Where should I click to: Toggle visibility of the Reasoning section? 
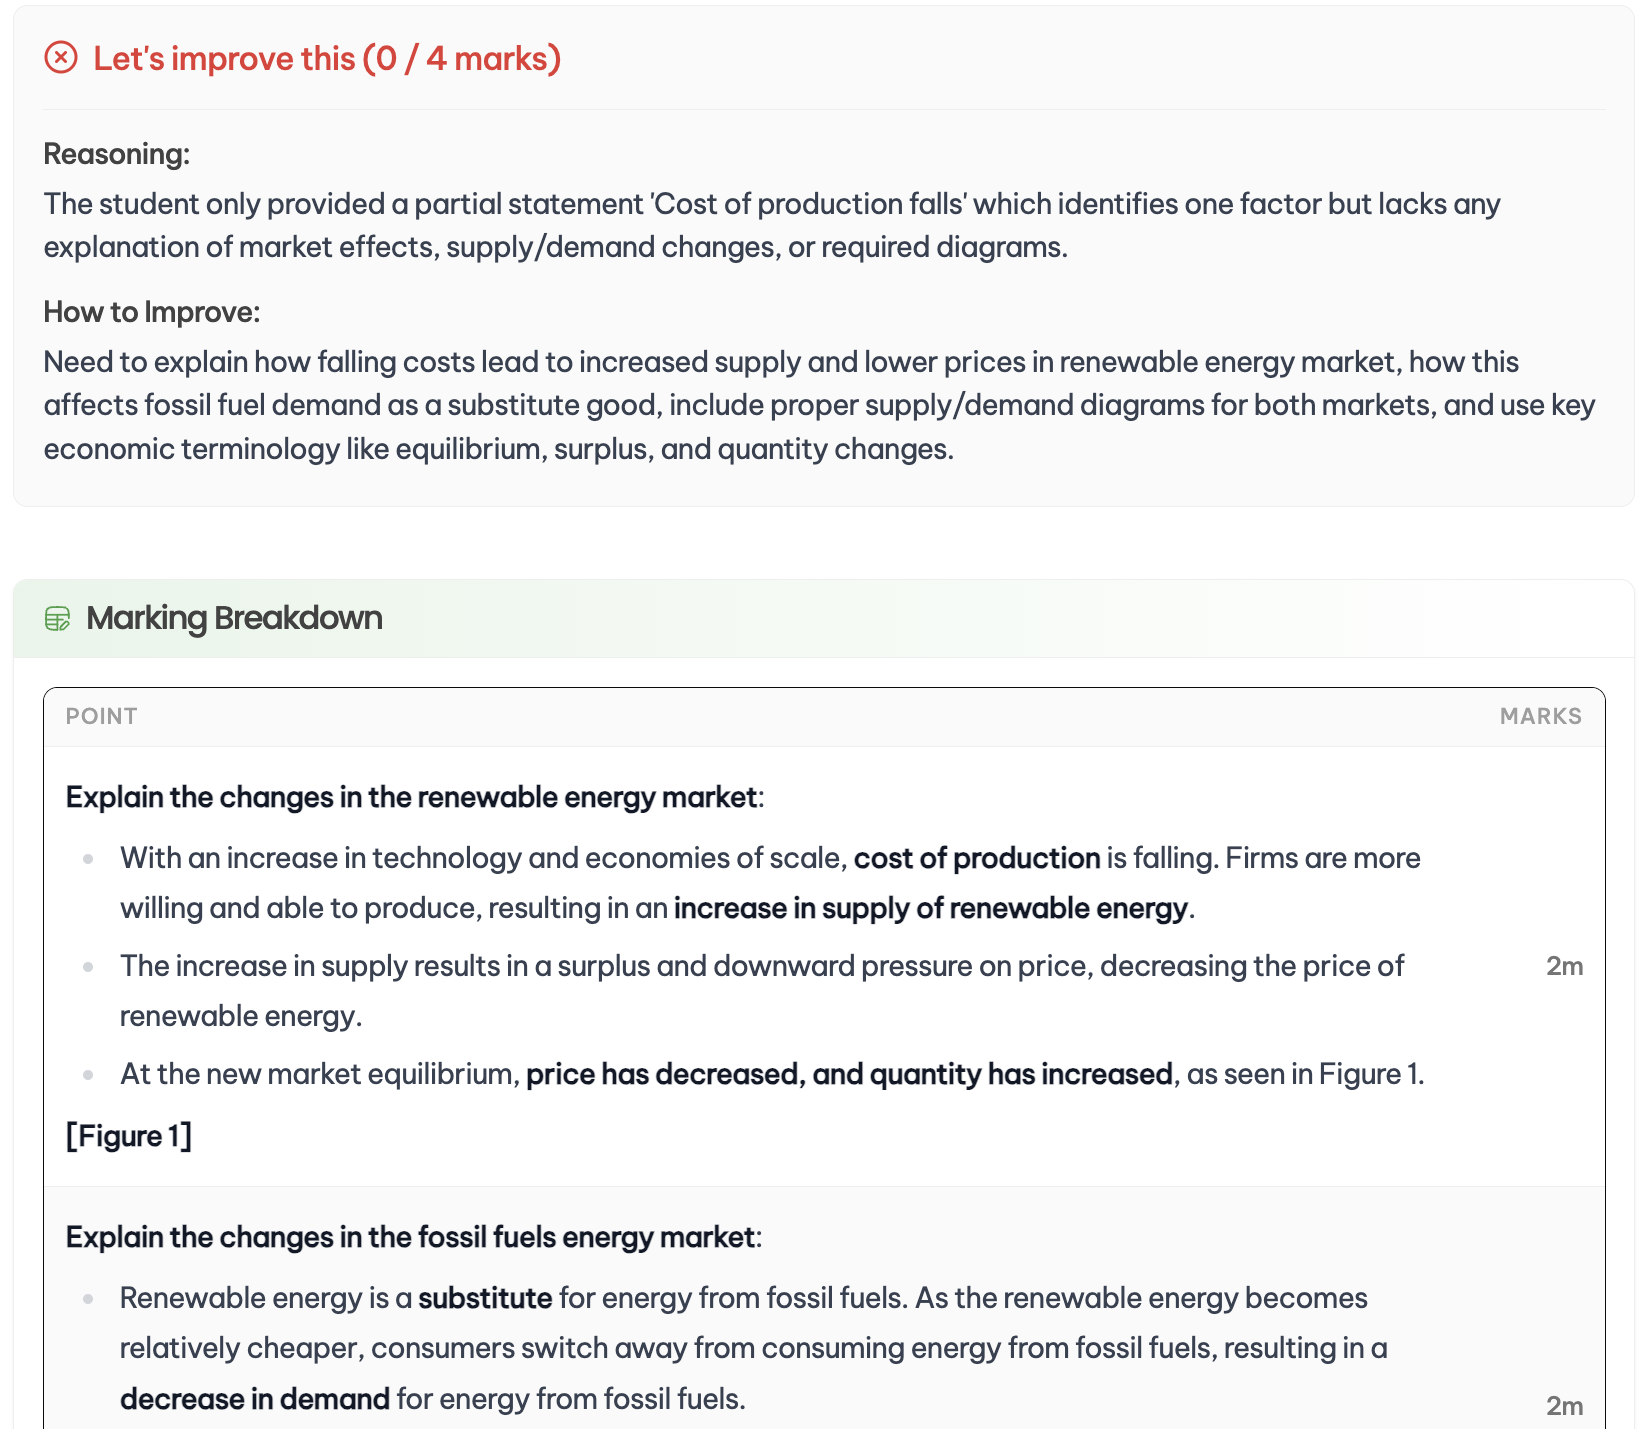tap(118, 154)
